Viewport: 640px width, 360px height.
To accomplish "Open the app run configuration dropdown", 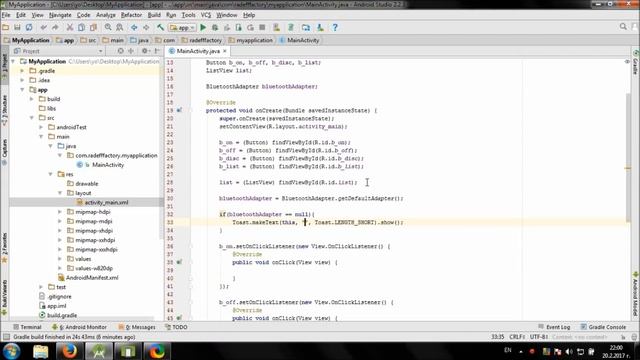I will [x=182, y=27].
